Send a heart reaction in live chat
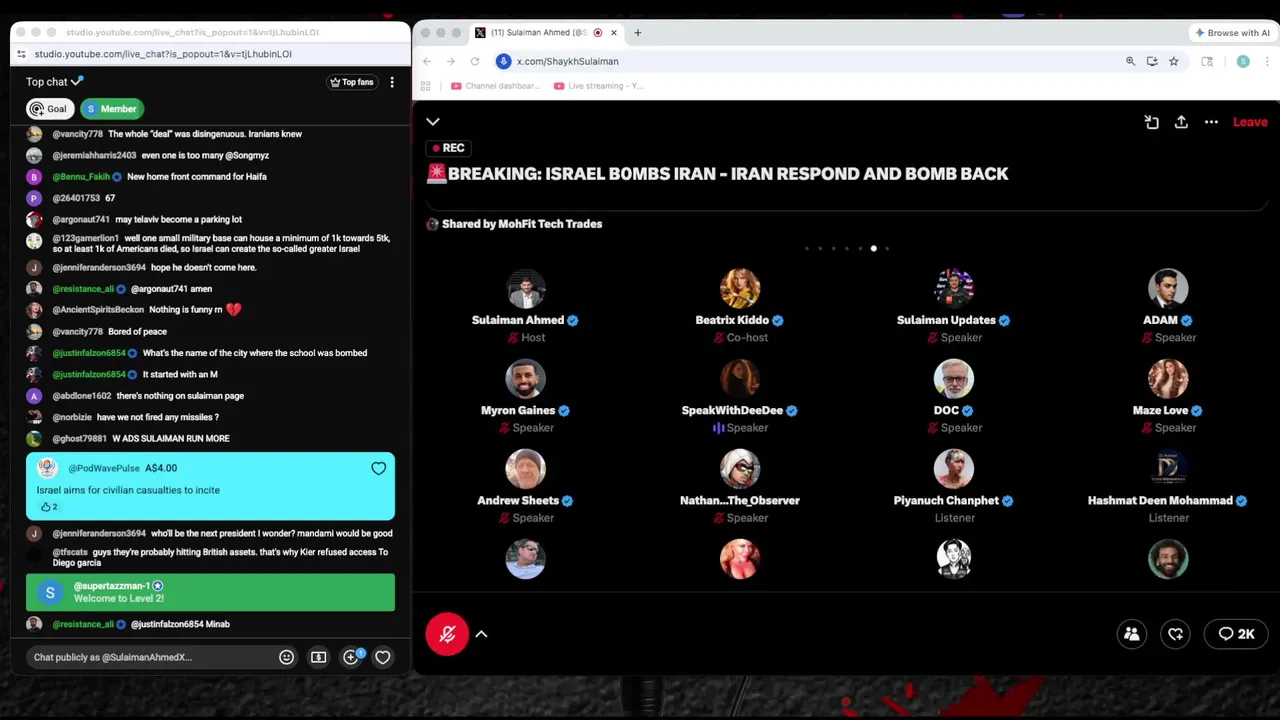The image size is (1280, 720). pos(382,657)
